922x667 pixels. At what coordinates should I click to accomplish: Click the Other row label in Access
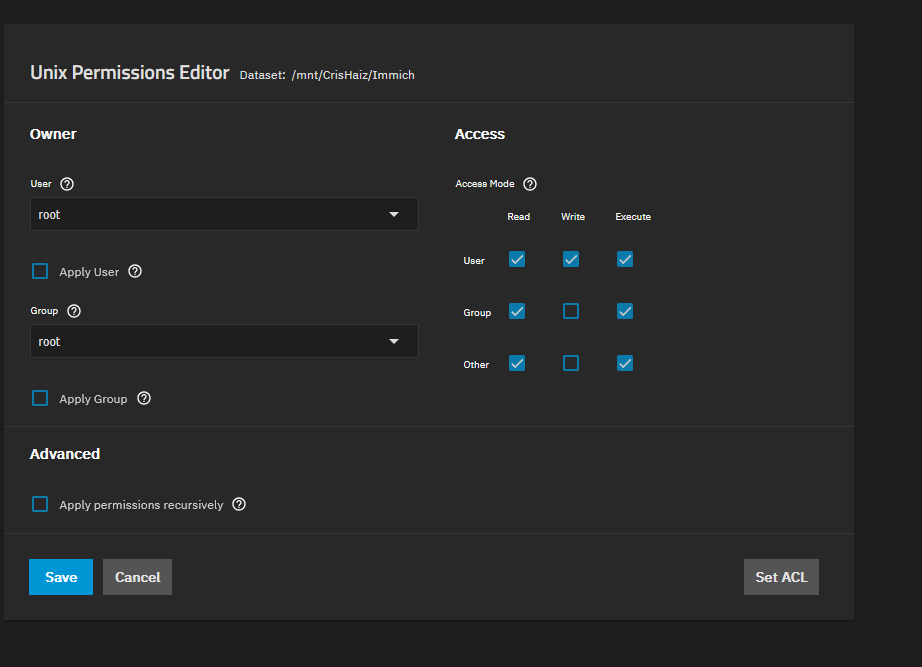coord(476,365)
